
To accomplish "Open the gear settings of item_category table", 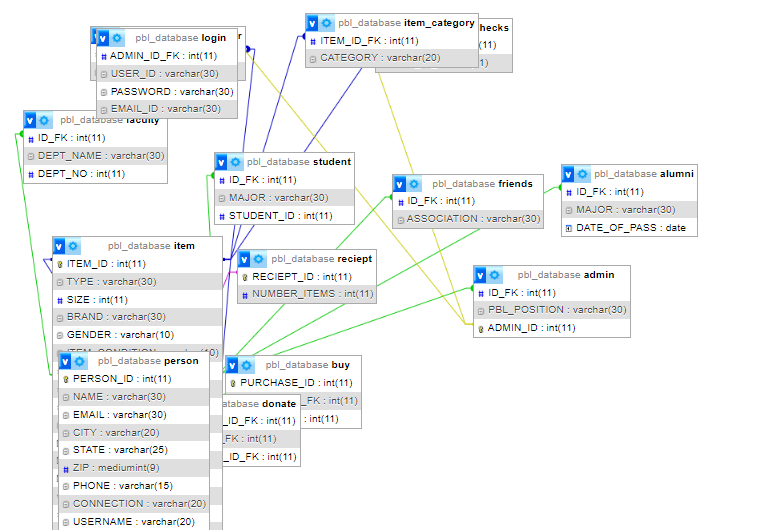I will 326,23.
